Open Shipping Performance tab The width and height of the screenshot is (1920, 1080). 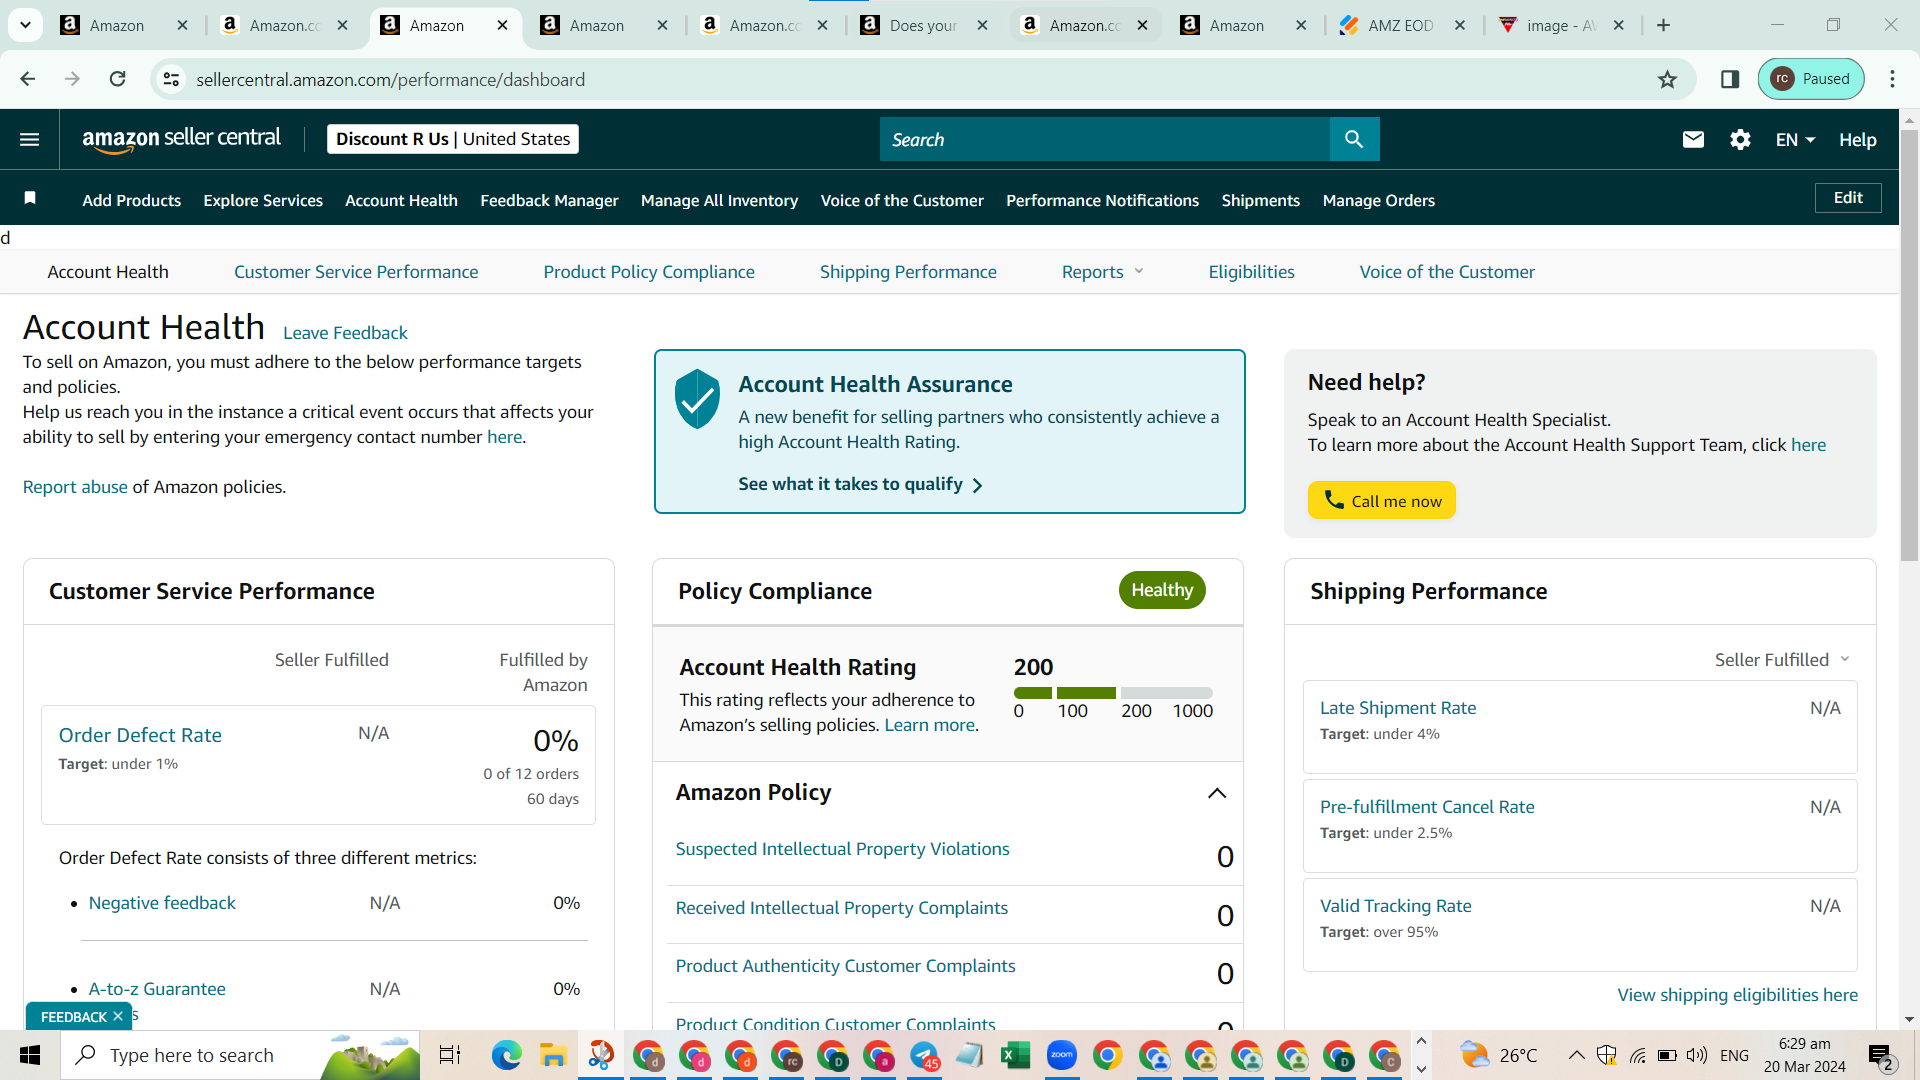pyautogui.click(x=908, y=272)
